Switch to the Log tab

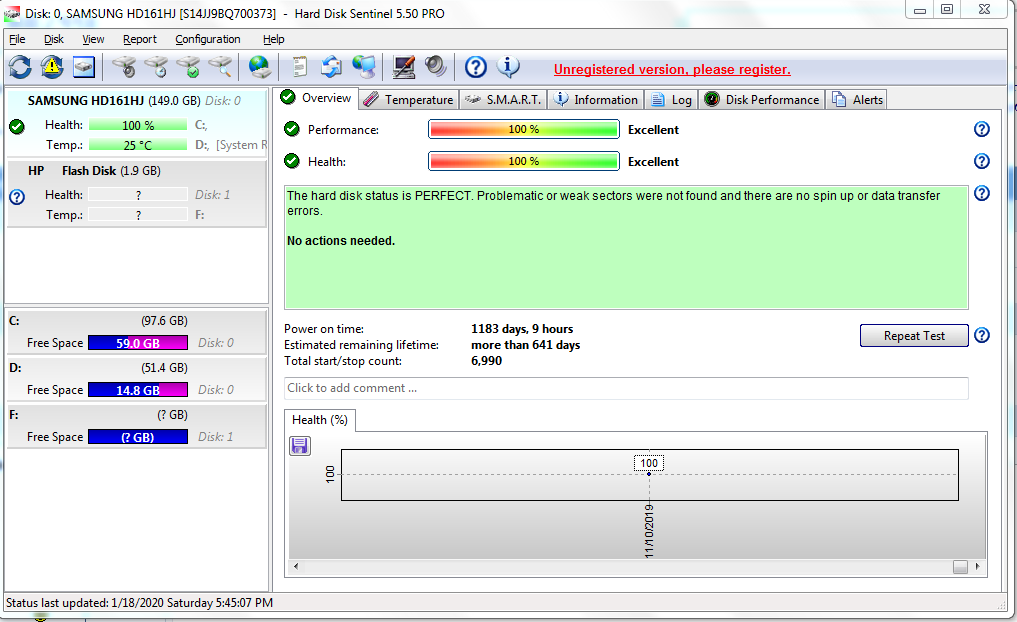(x=671, y=99)
